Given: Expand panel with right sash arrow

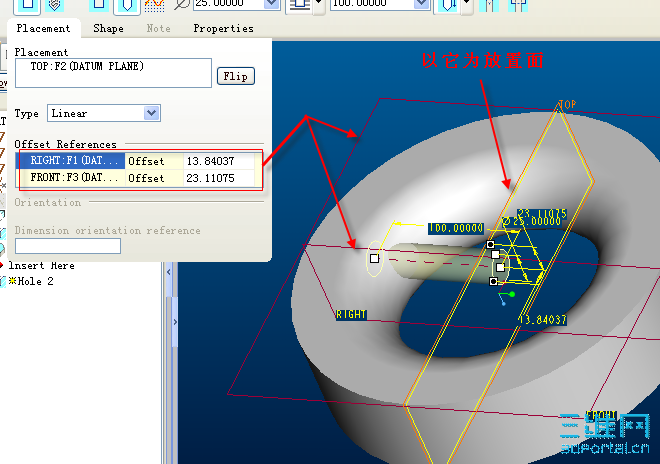Looking at the screenshot, I should (x=175, y=322).
